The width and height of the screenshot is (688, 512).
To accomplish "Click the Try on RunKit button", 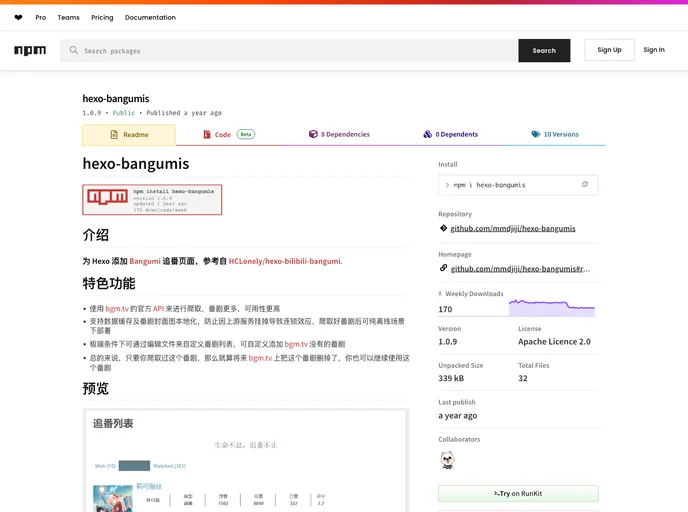I will tap(518, 494).
